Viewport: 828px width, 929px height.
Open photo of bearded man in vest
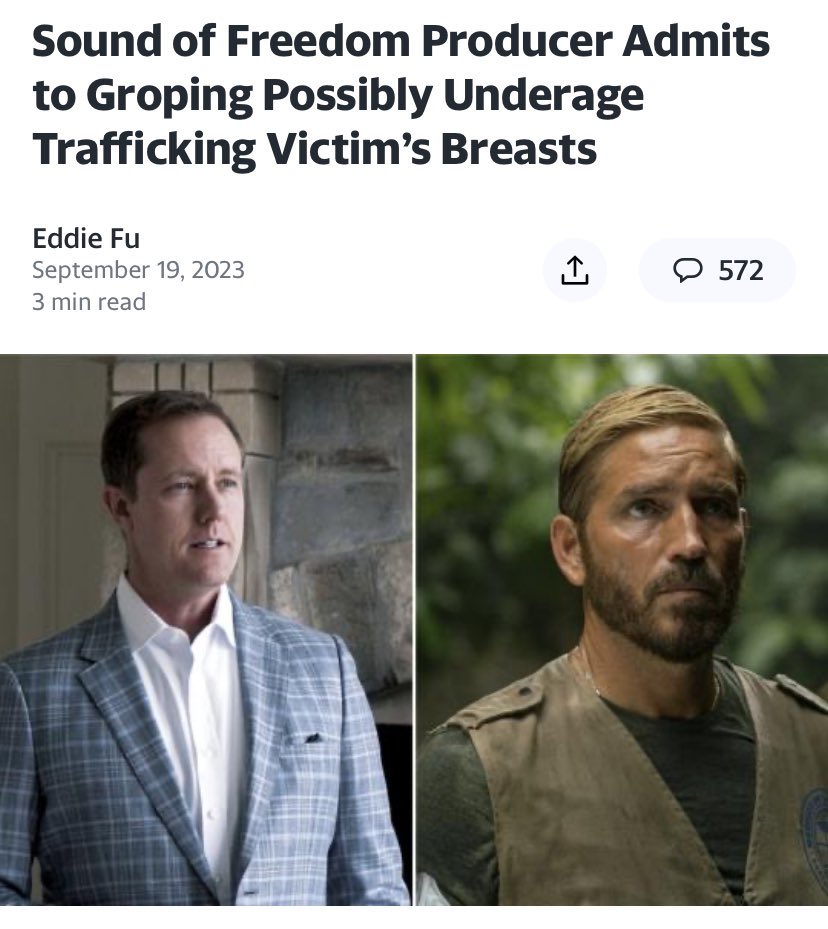point(622,629)
